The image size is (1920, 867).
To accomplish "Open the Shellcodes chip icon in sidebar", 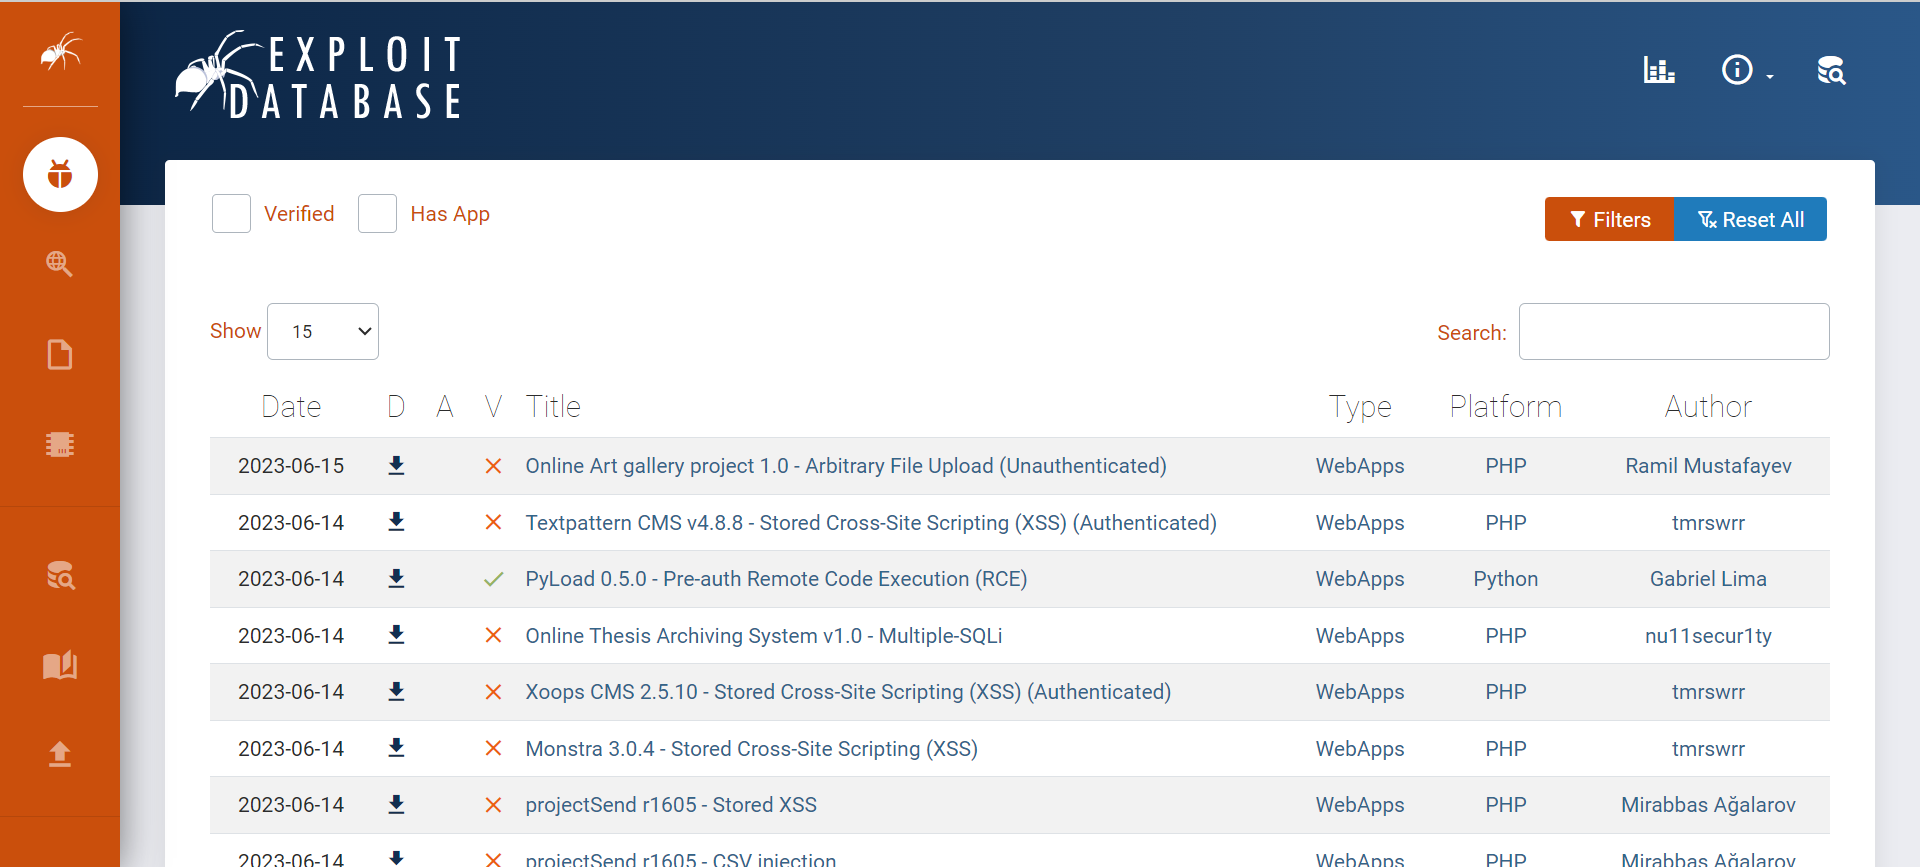I will pyautogui.click(x=60, y=444).
